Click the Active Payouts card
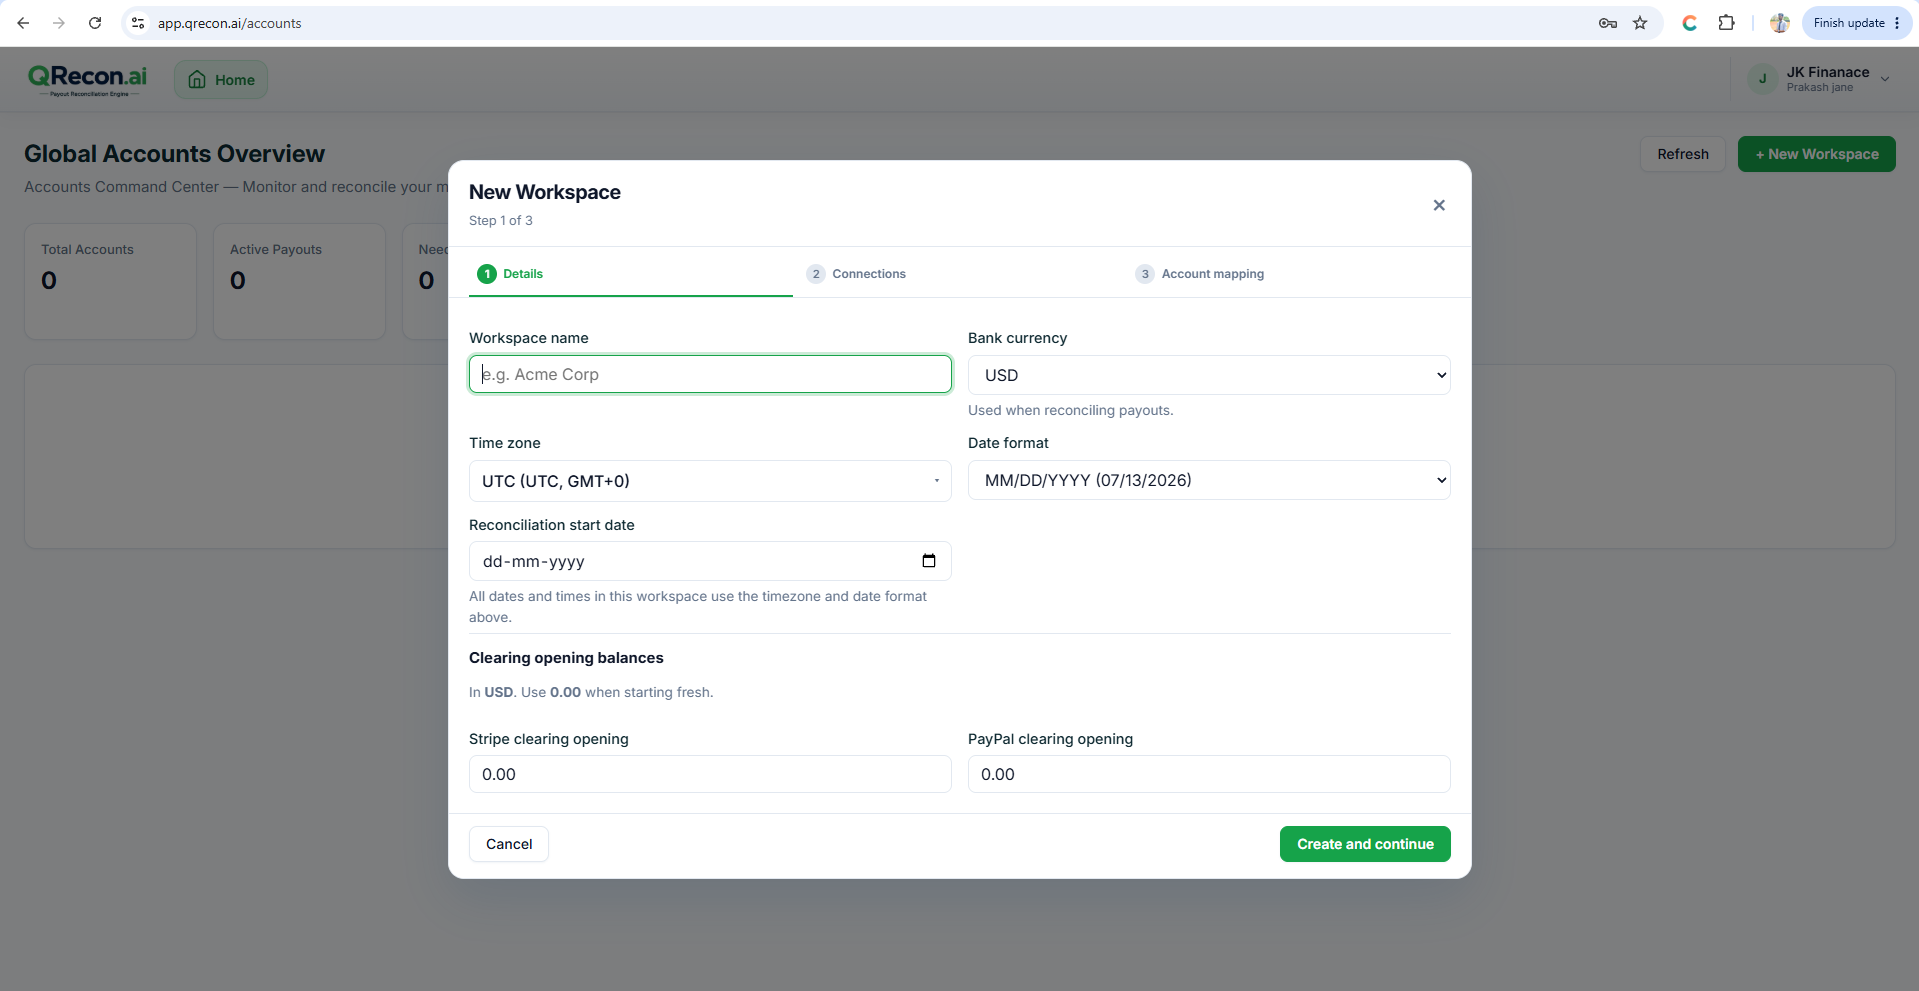The width and height of the screenshot is (1919, 991). point(299,281)
